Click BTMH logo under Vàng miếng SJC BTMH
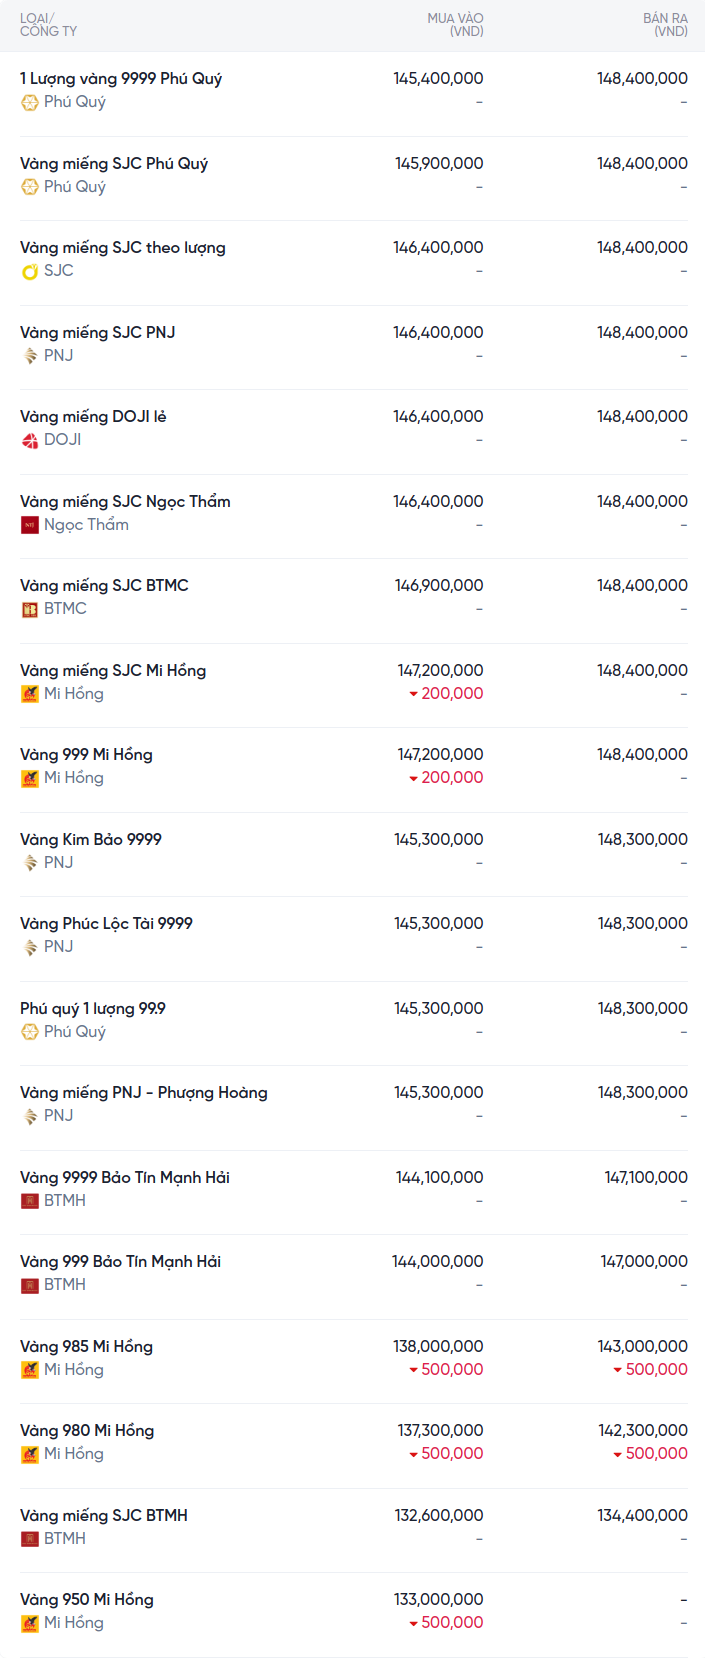This screenshot has height=1658, width=705. pyautogui.click(x=30, y=1539)
